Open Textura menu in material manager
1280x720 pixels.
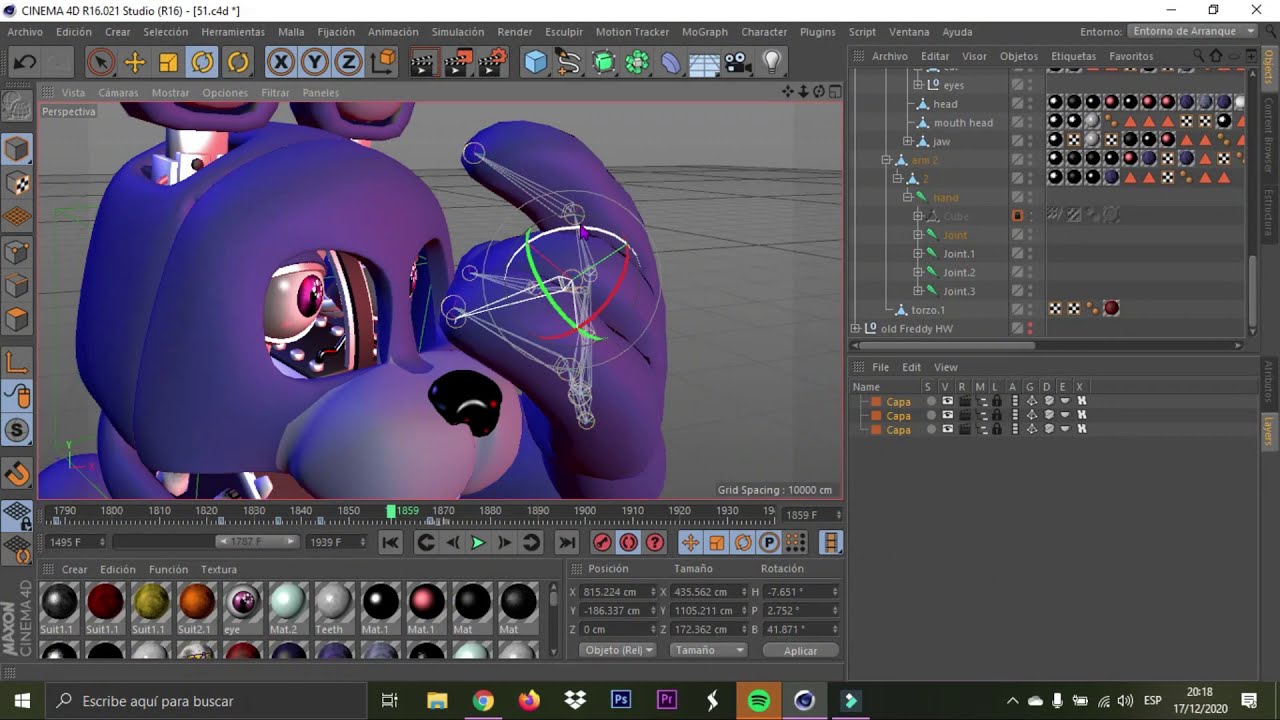[219, 569]
